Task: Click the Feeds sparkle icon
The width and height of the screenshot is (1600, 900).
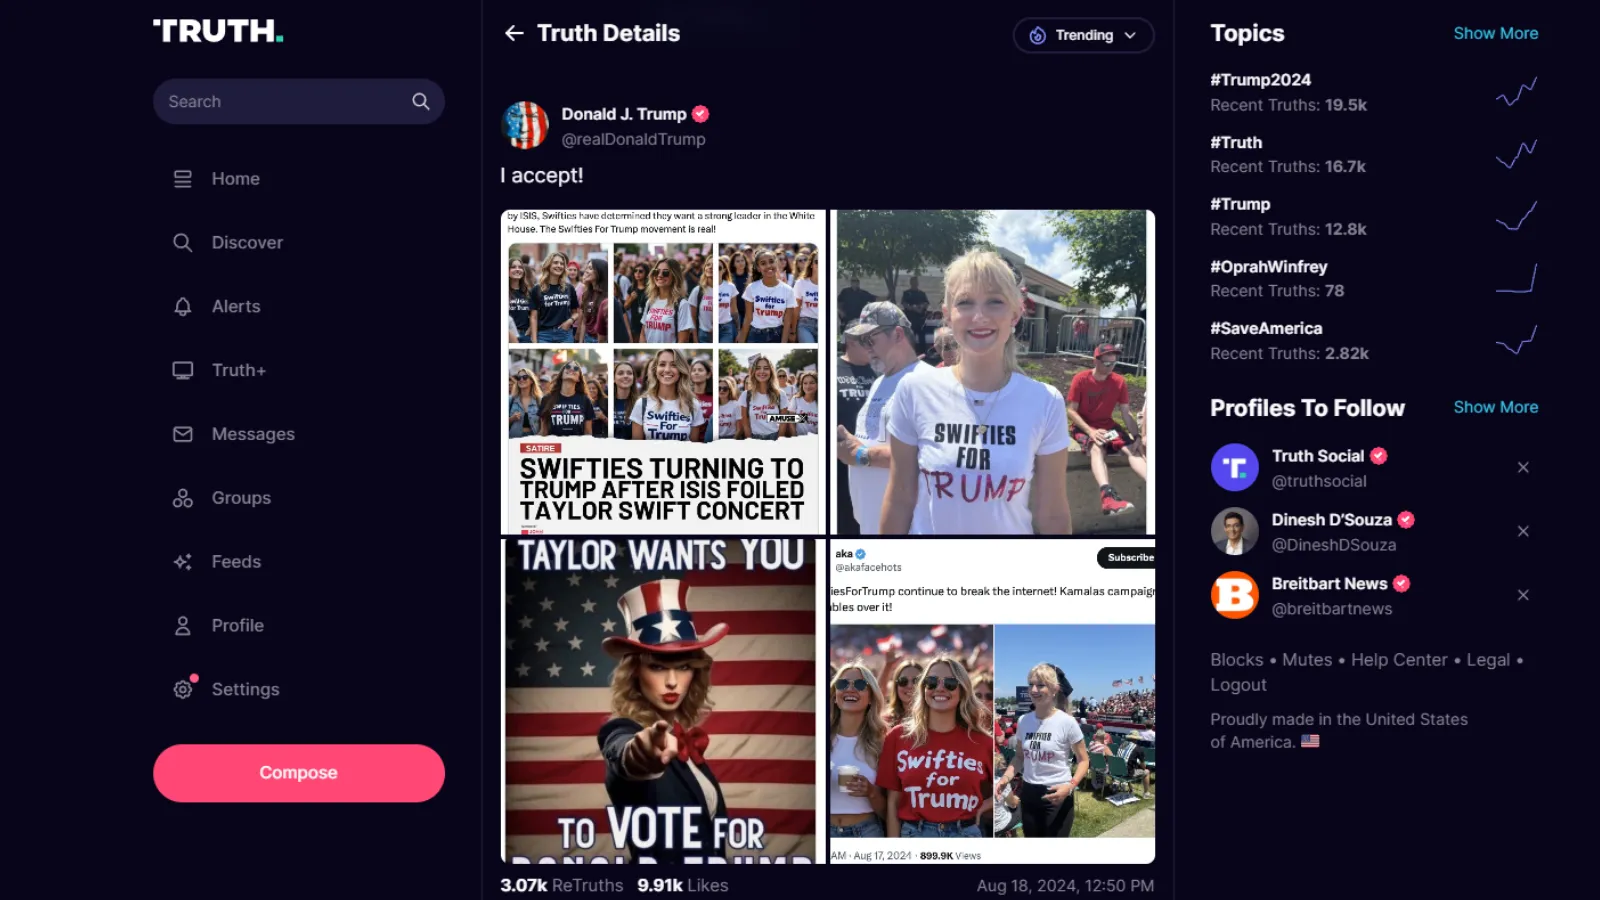Action: (182, 562)
